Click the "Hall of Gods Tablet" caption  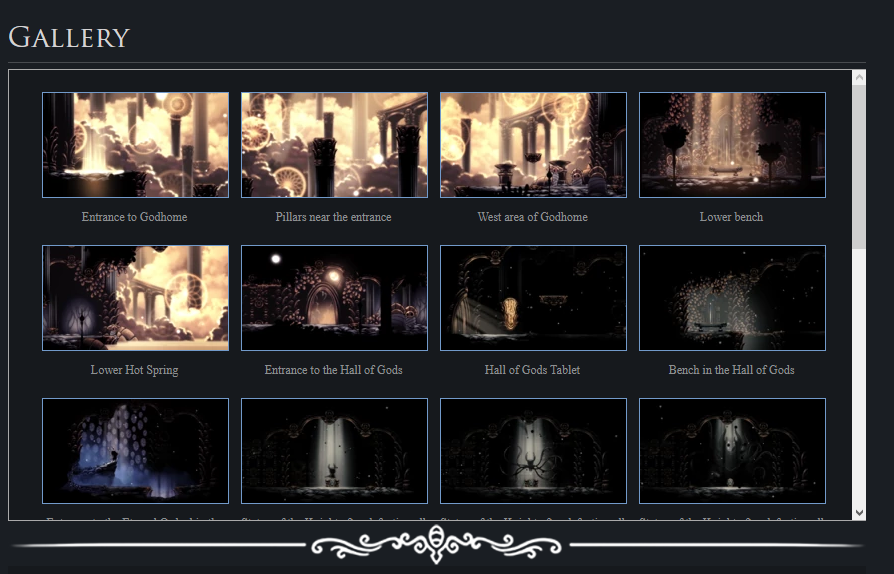click(x=533, y=370)
